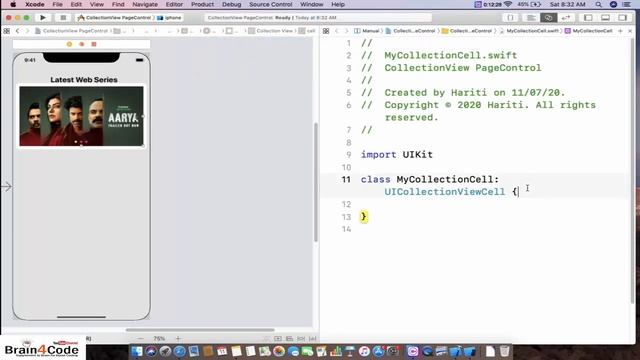Toggle the inspectors panel visibility
Viewport: 640px width, 360px height.
(622, 18)
